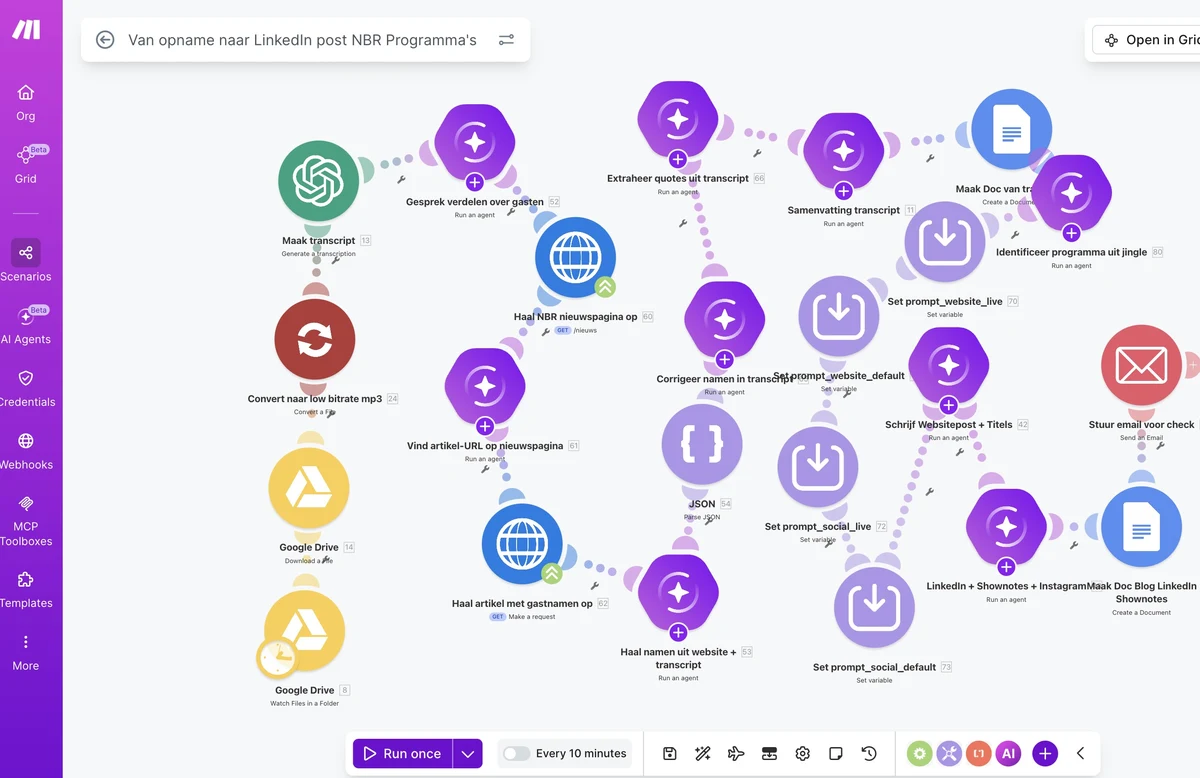Click the save scenario icon in toolbar
This screenshot has height=778, width=1200.
[670, 754]
